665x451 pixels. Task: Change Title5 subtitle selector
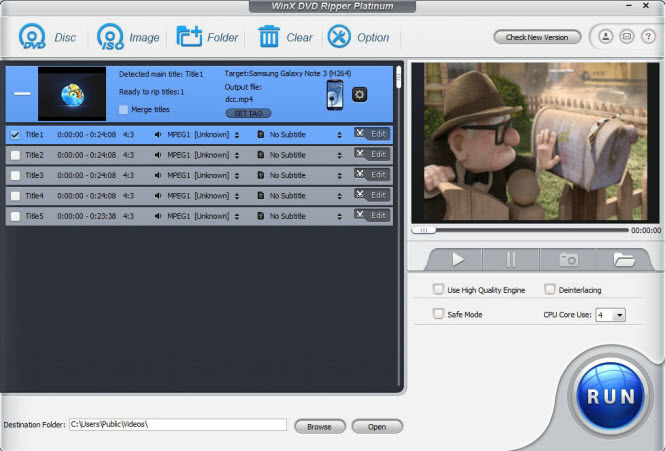click(339, 216)
